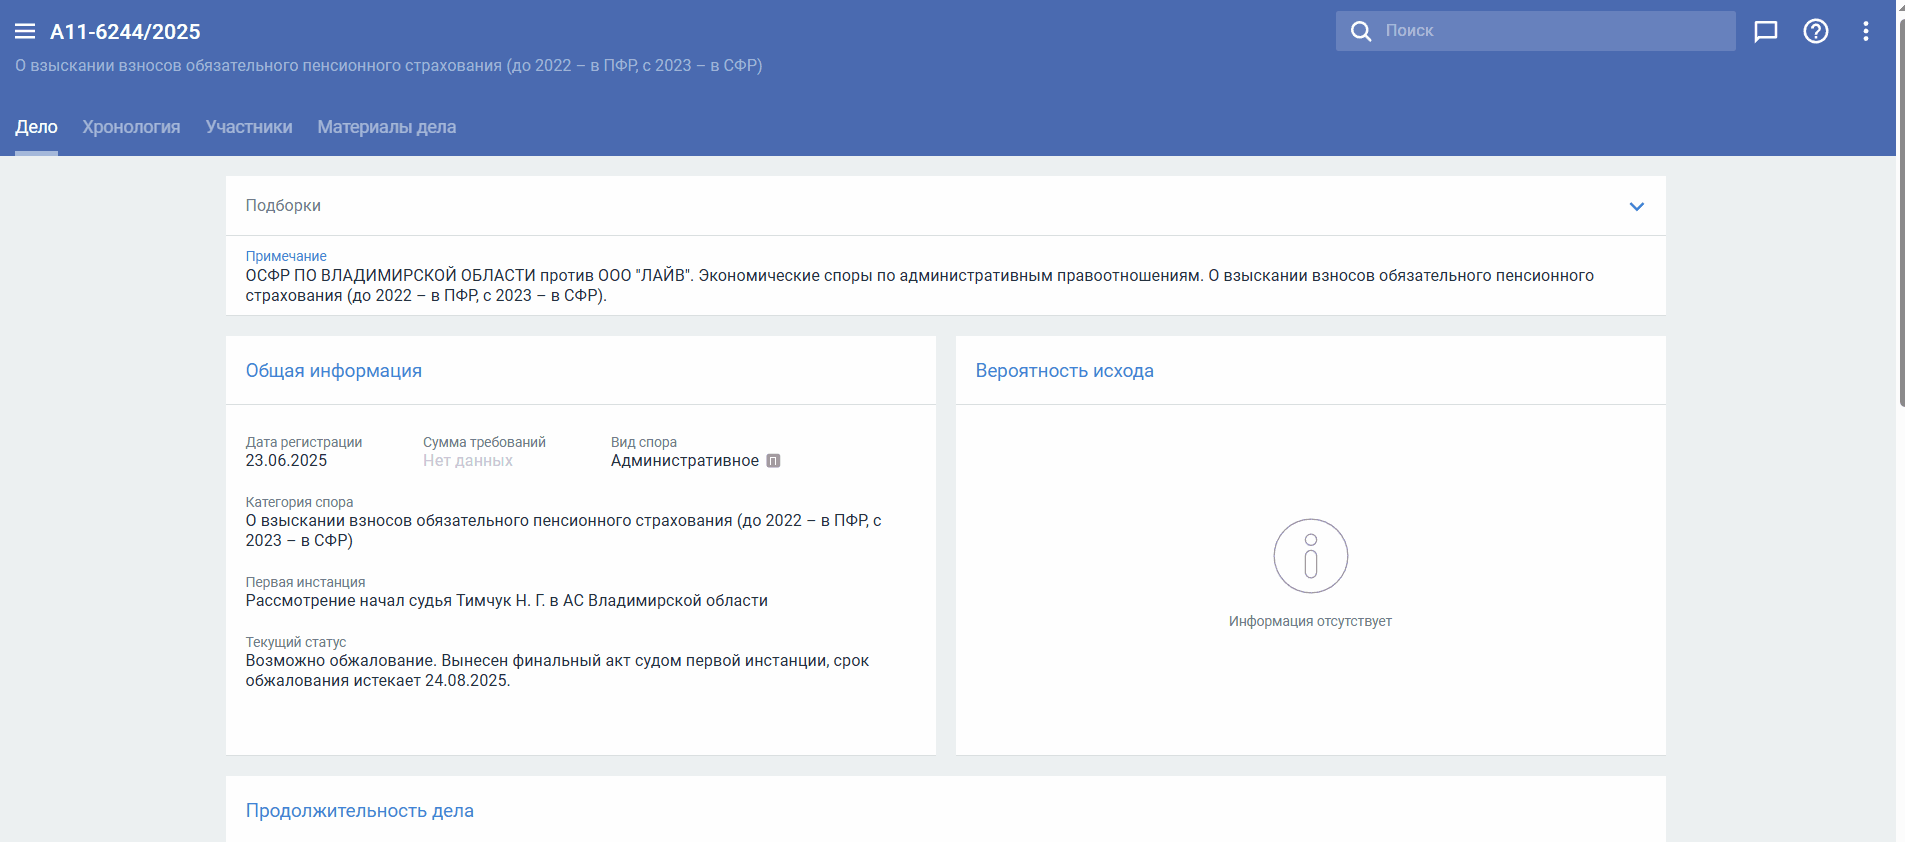
Task: Click the Сумма требований label
Action: (x=484, y=442)
